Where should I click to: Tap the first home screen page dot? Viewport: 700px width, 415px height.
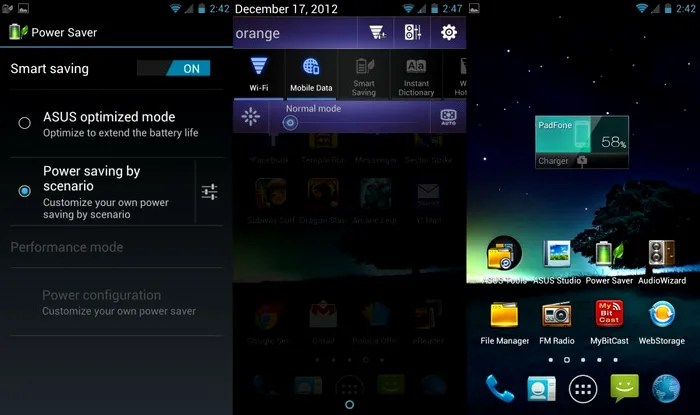tap(550, 360)
